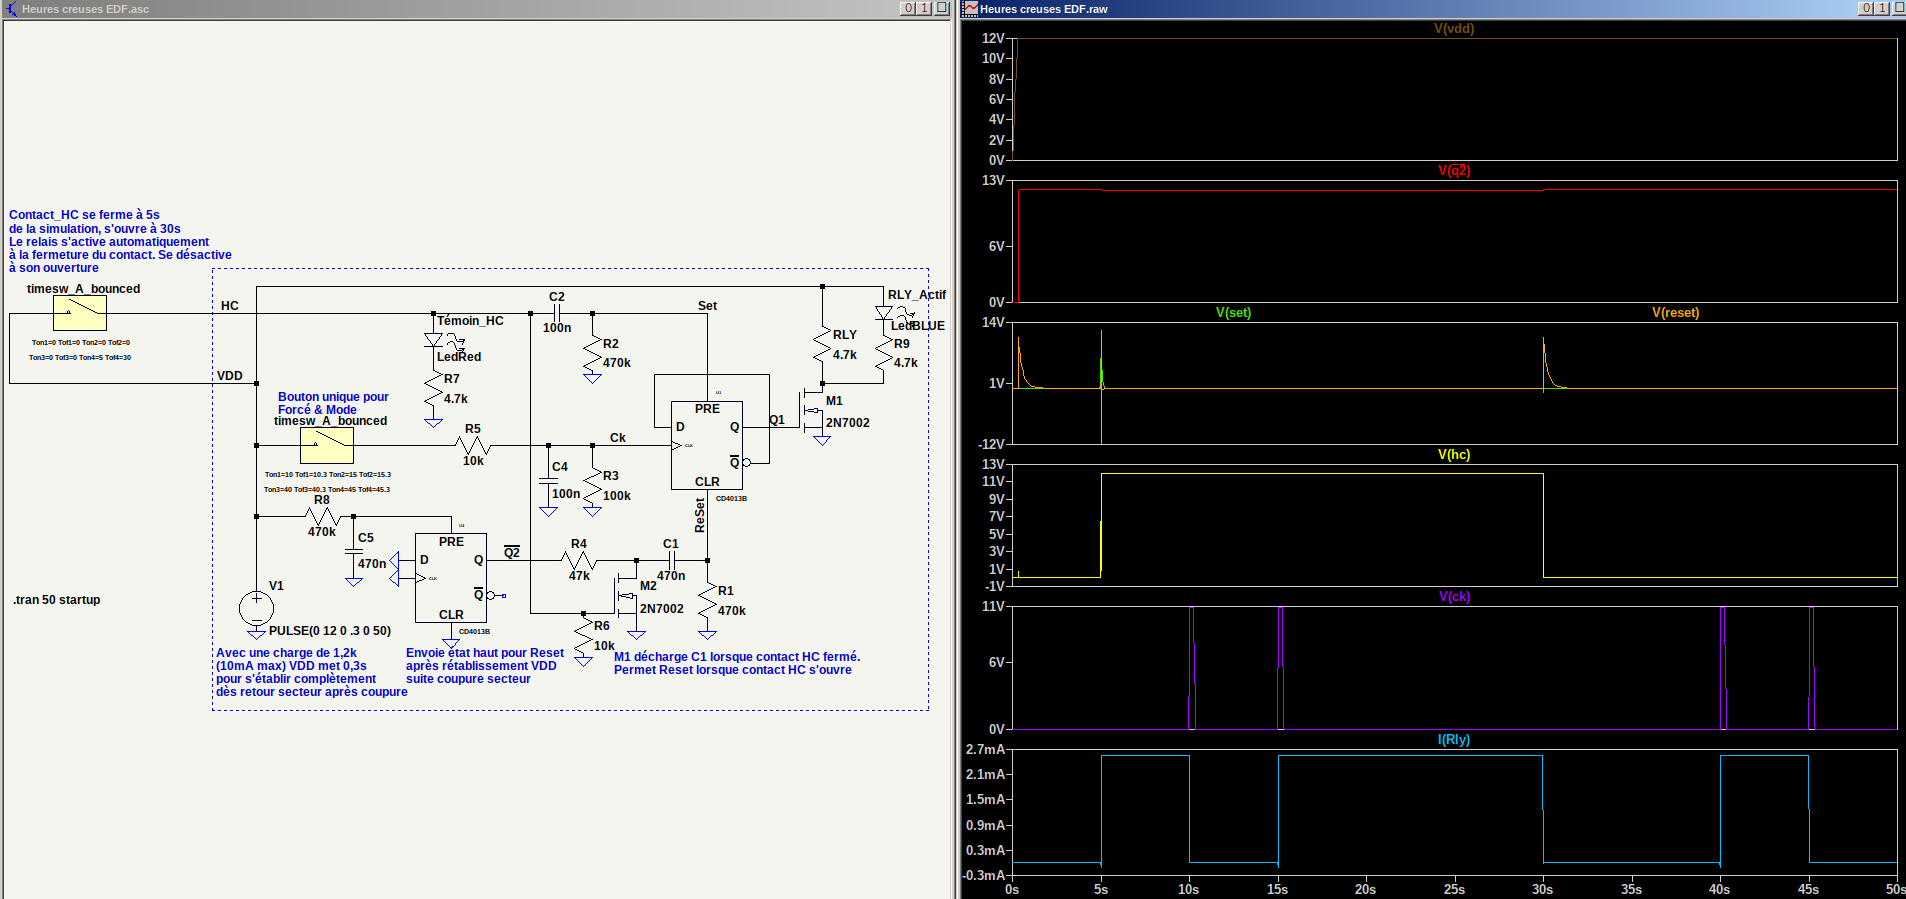Select the green V(set) trace label
This screenshot has width=1906, height=899.
point(1233,313)
